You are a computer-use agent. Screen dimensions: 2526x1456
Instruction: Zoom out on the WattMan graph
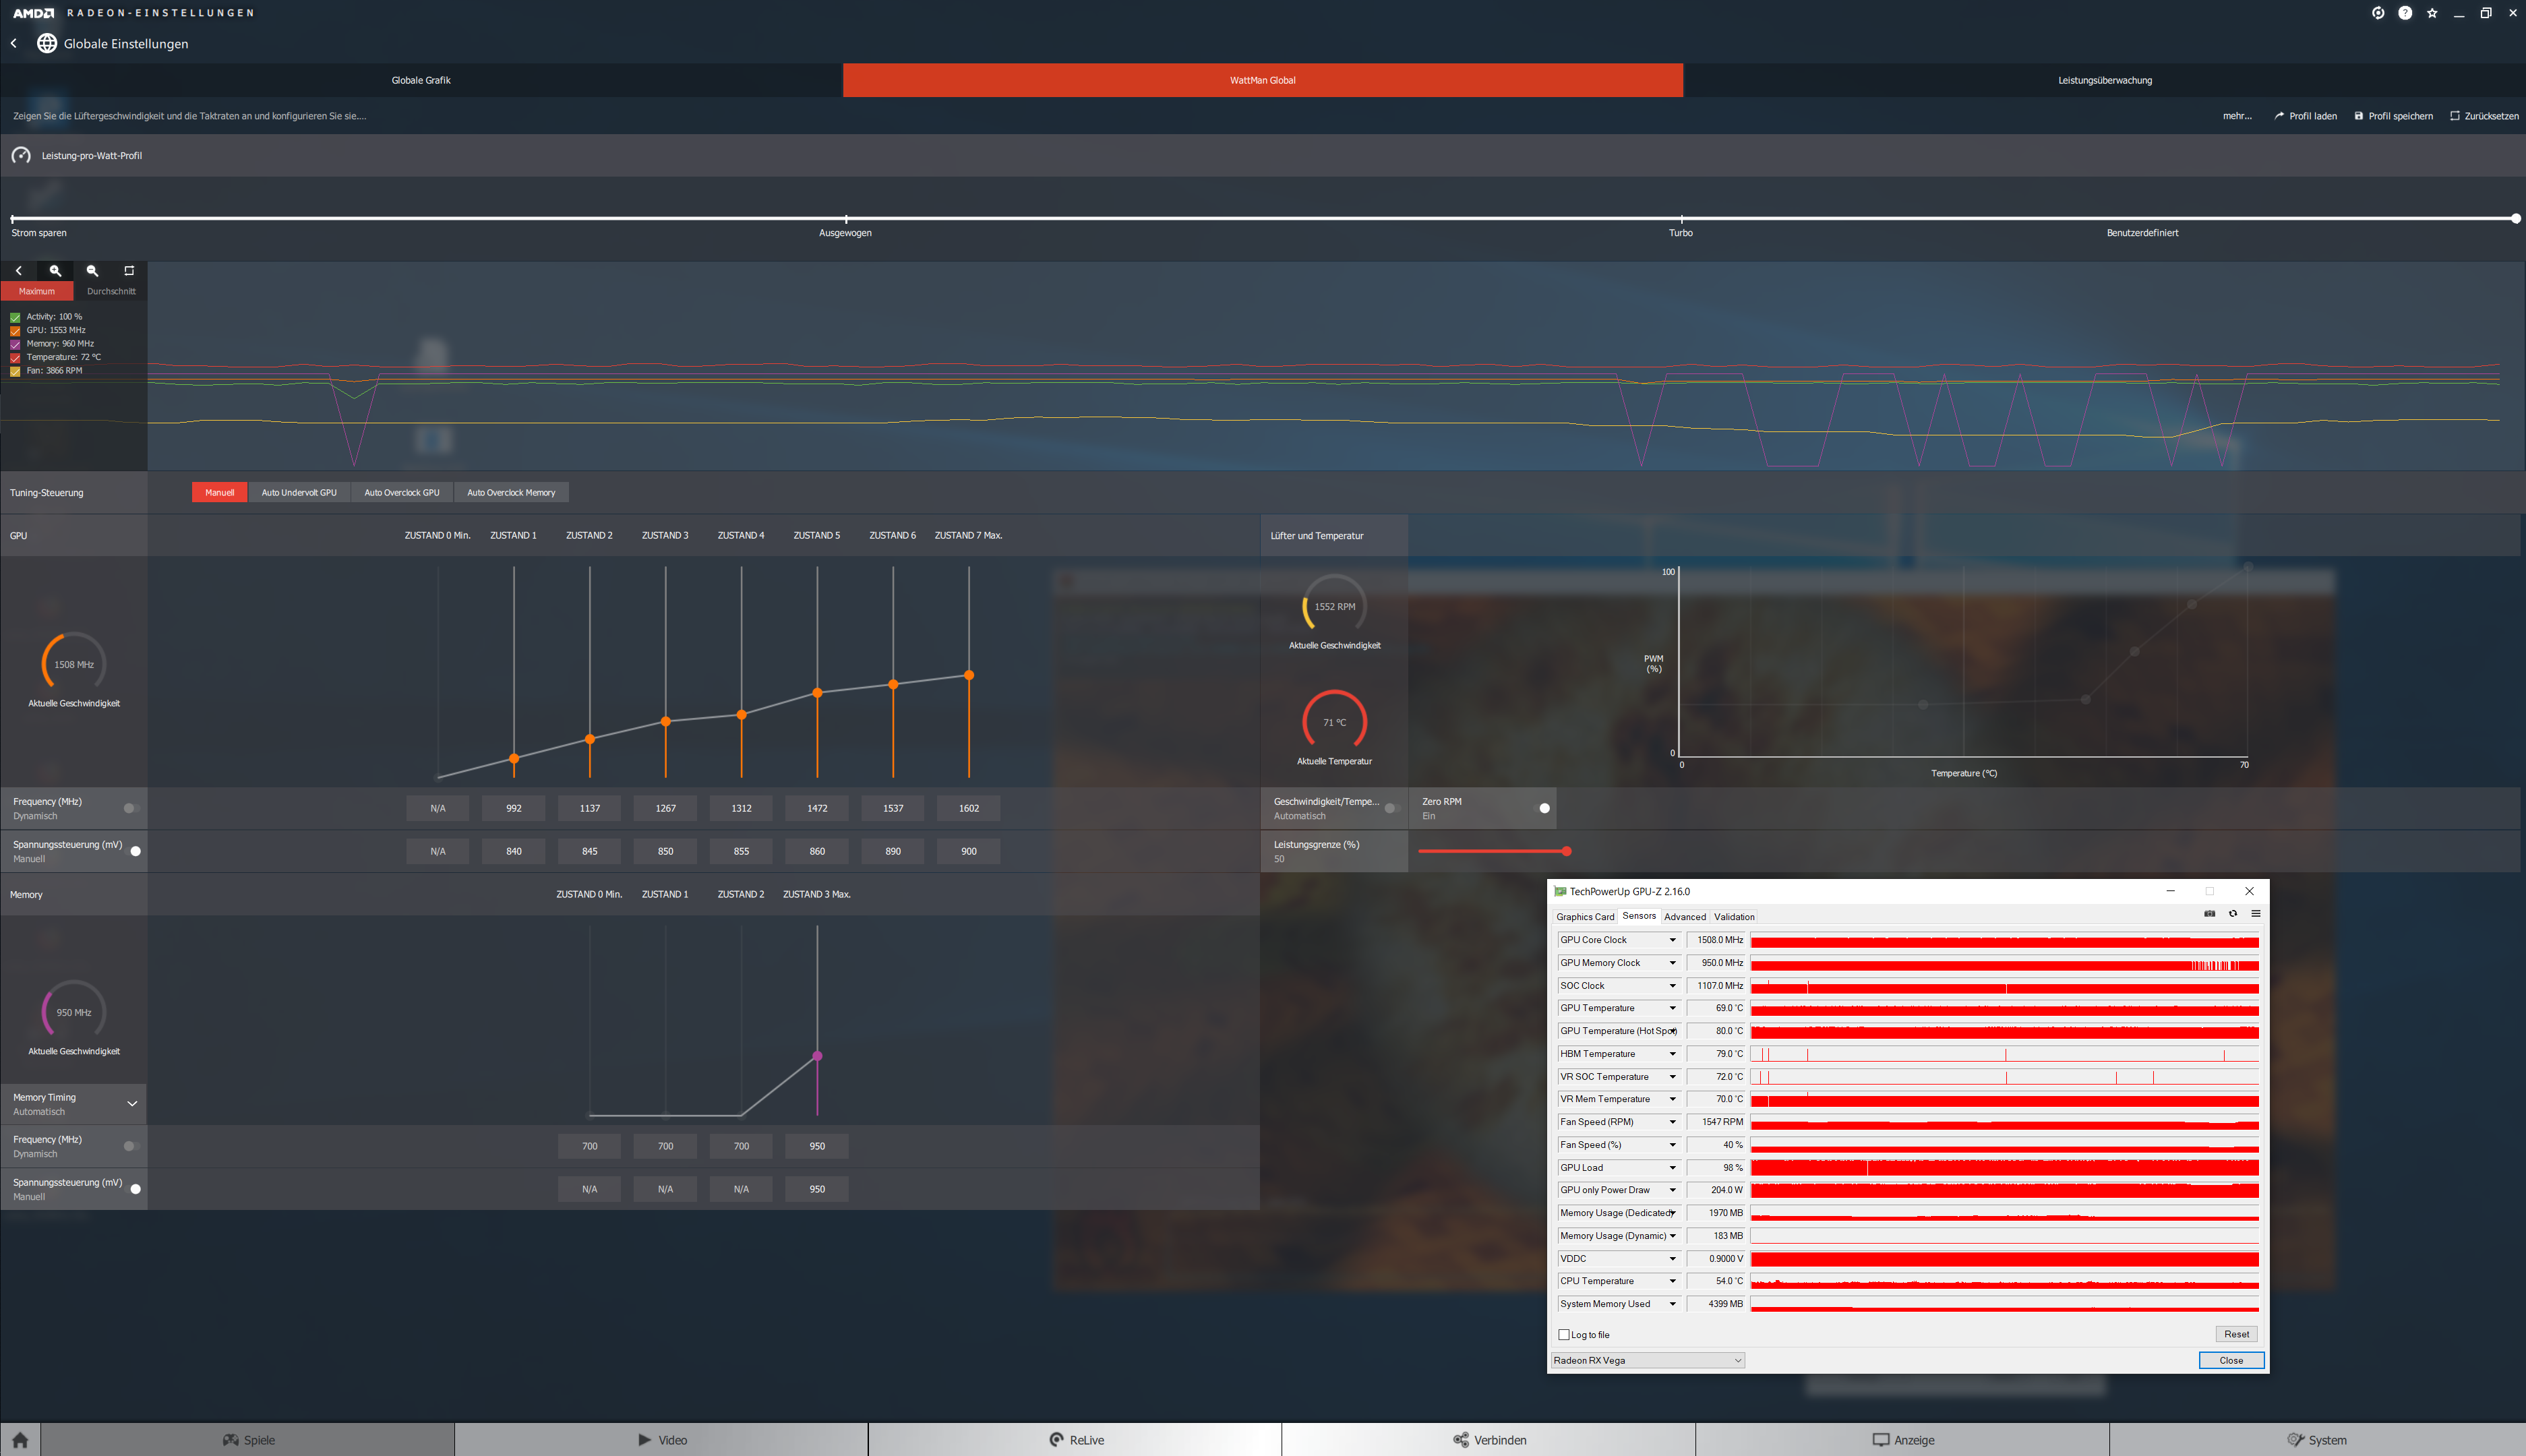point(92,271)
